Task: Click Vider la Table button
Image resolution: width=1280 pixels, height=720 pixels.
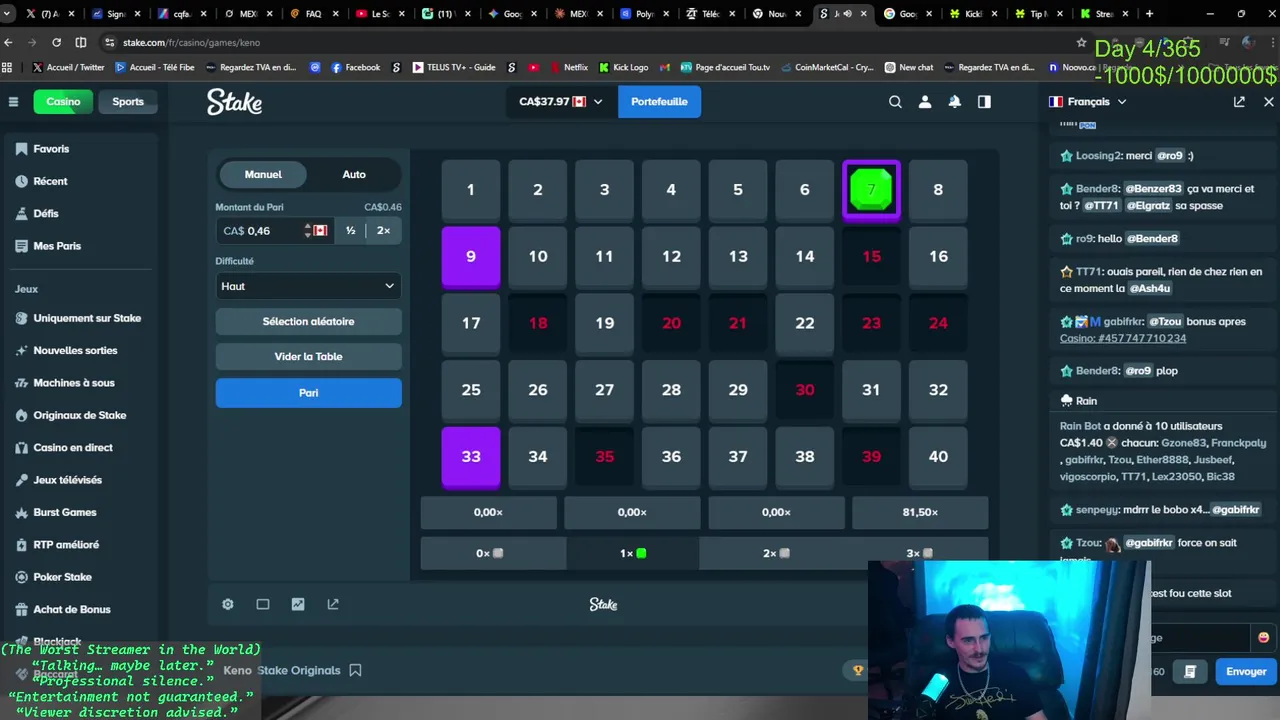Action: point(308,357)
